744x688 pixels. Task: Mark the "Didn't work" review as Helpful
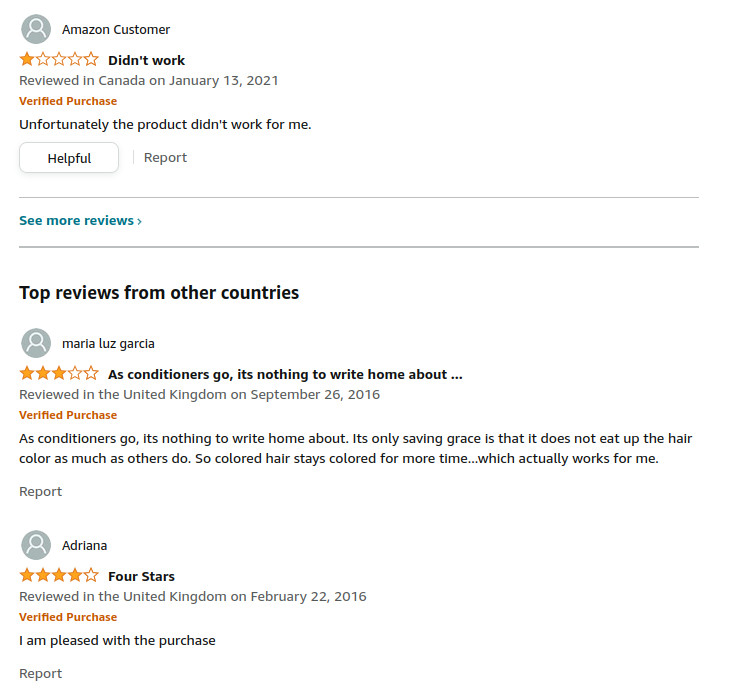tap(69, 158)
